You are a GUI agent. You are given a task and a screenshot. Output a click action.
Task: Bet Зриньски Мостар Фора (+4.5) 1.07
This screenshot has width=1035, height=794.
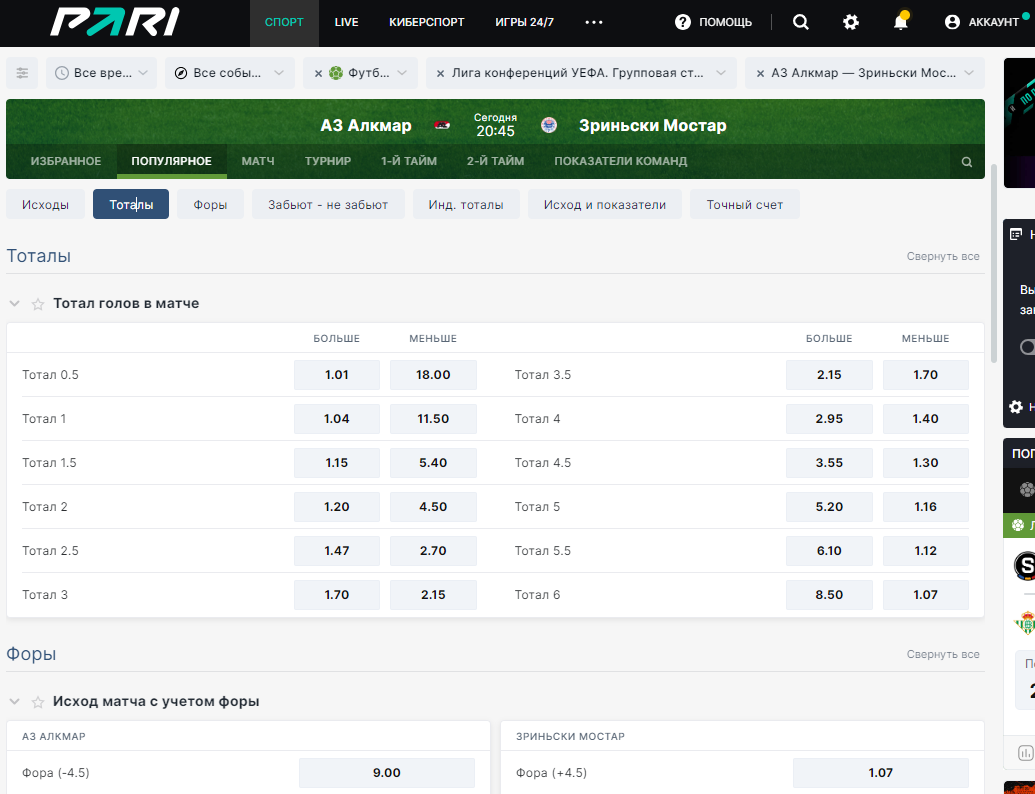[881, 773]
